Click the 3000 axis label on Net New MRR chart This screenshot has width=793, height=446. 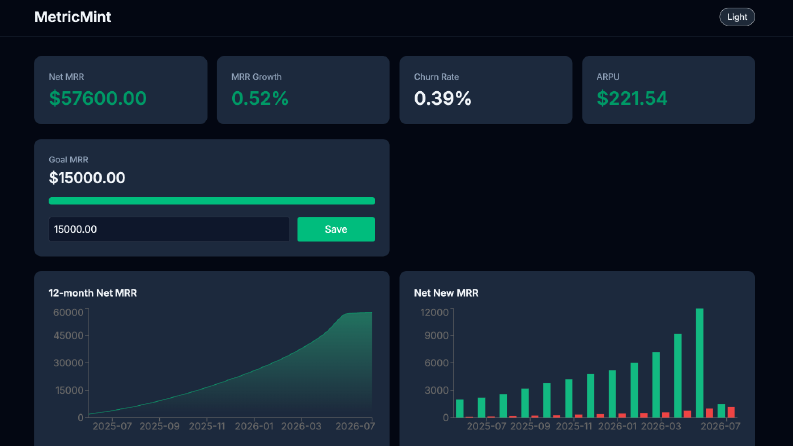click(437, 390)
